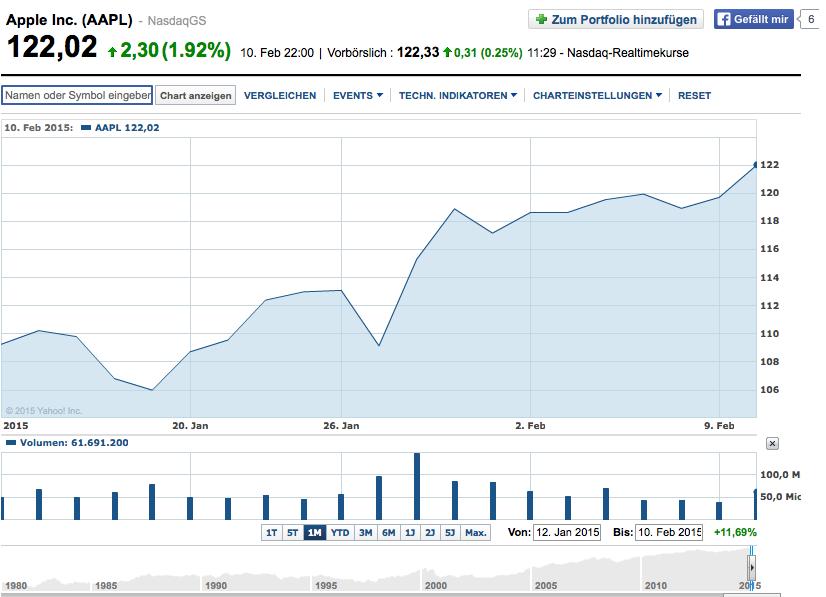Click the Bis date field

click(669, 532)
